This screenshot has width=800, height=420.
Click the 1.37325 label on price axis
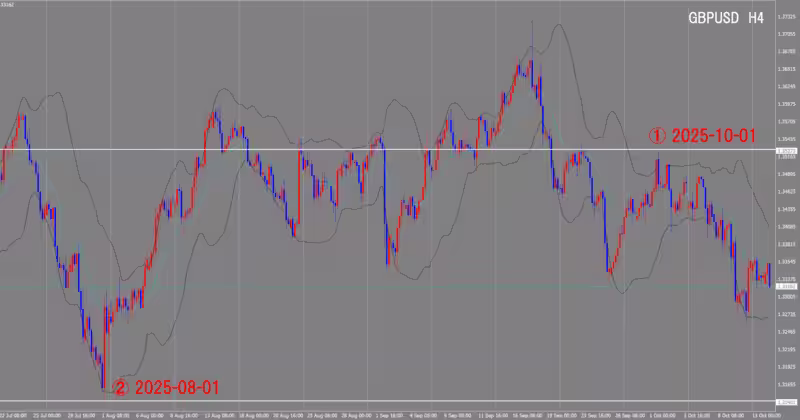pos(786,14)
